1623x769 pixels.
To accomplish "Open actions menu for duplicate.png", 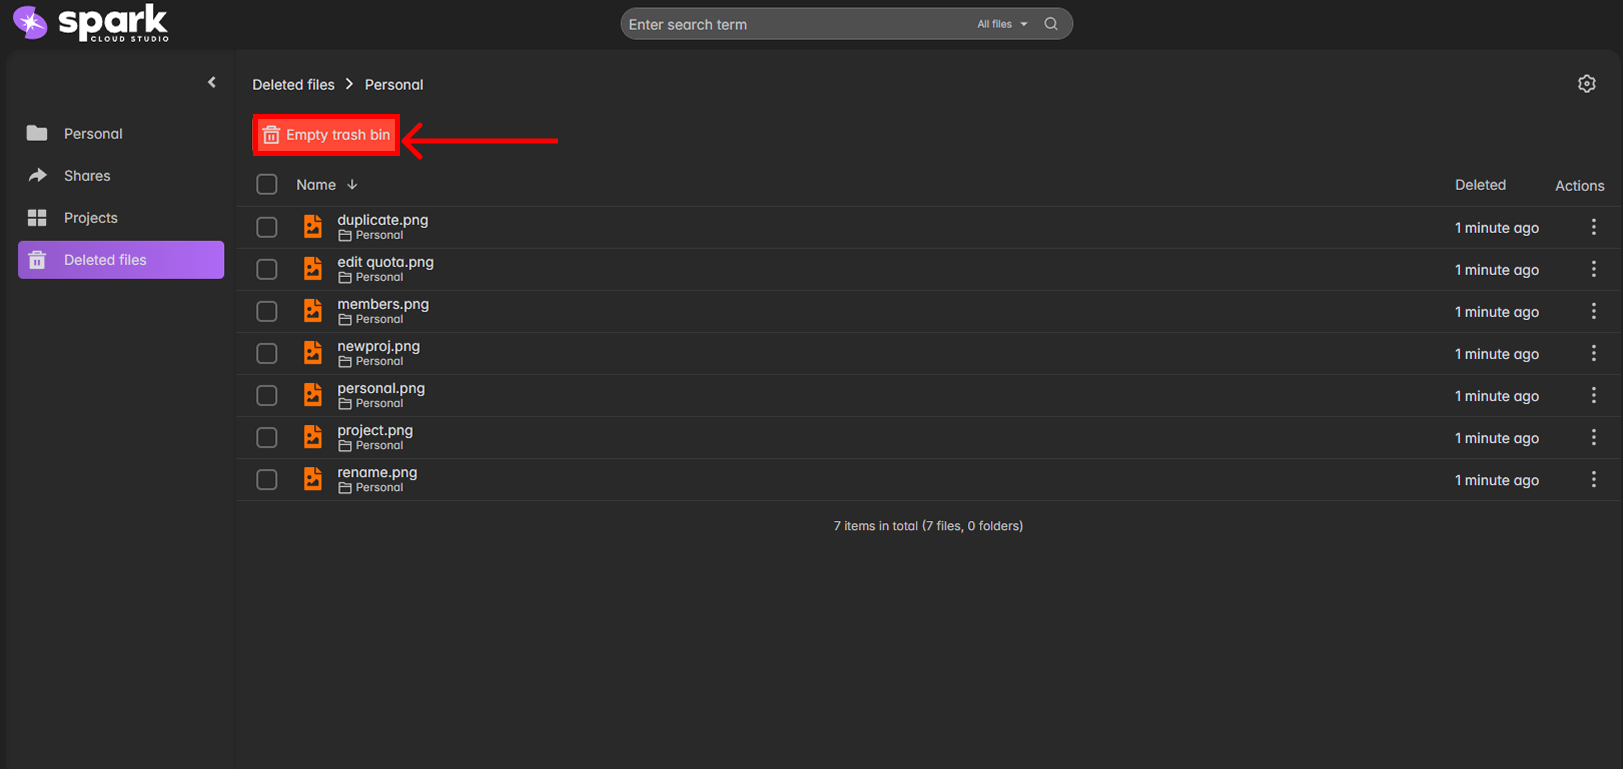I will click(x=1593, y=228).
